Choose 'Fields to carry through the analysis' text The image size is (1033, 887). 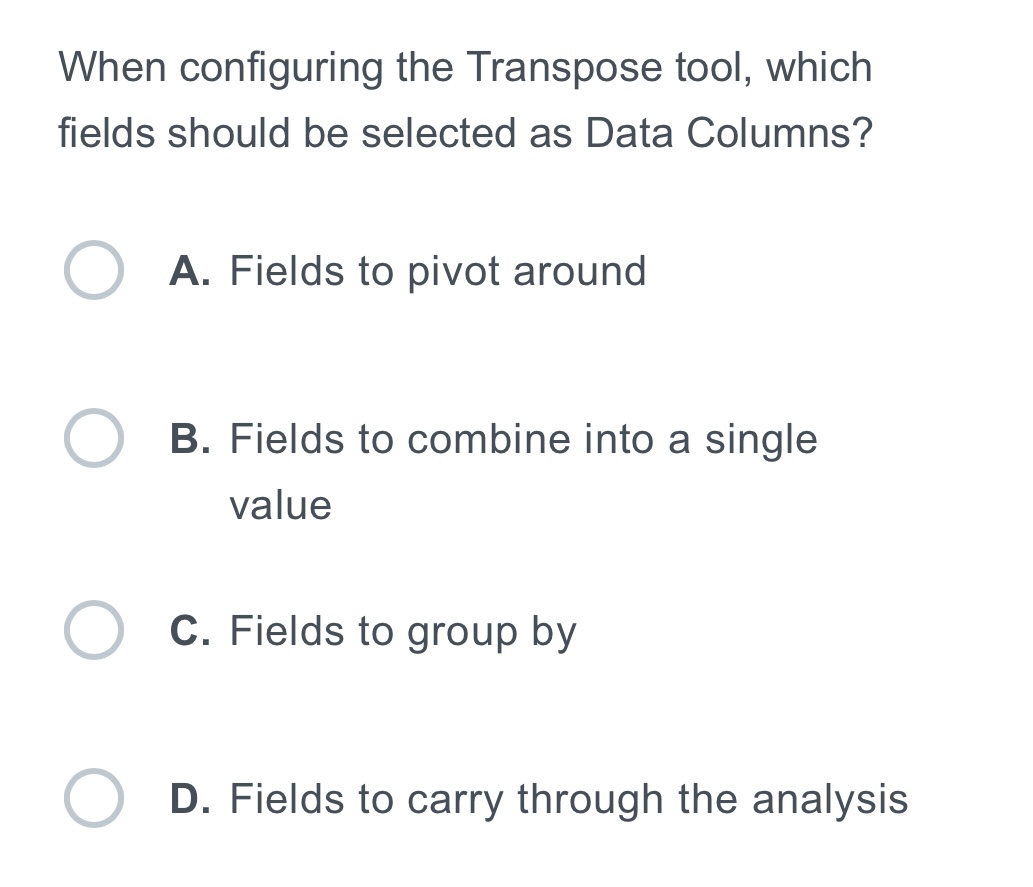(569, 799)
